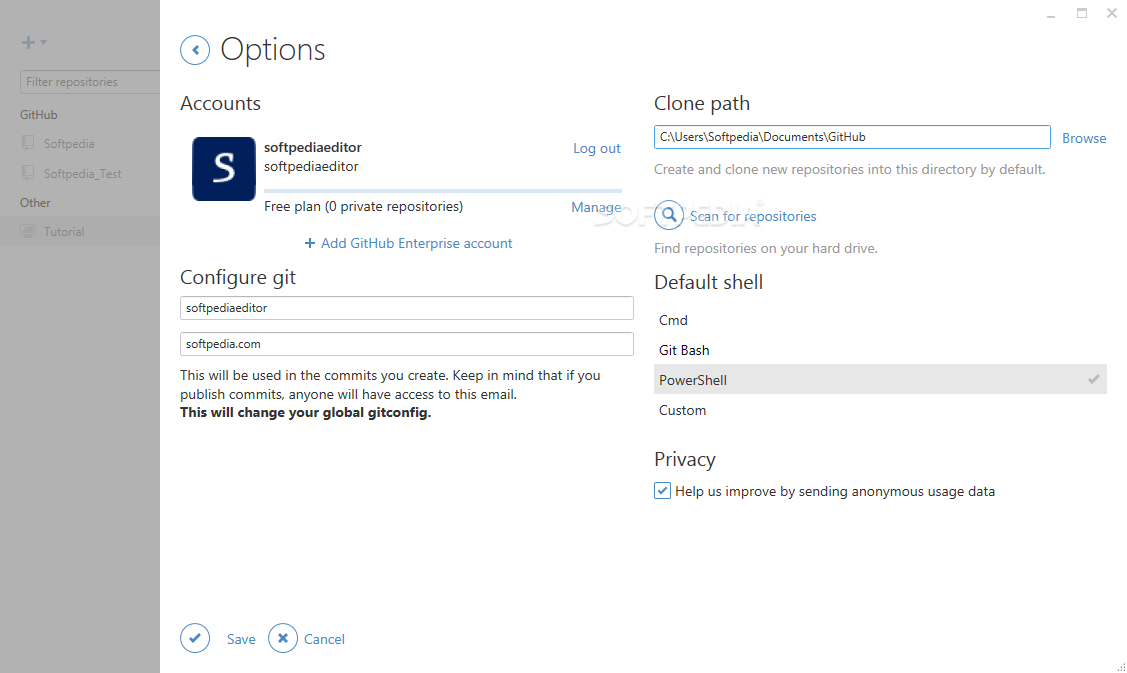Choose Git Bash as default shell
The width and height of the screenshot is (1127, 673).
880,350
